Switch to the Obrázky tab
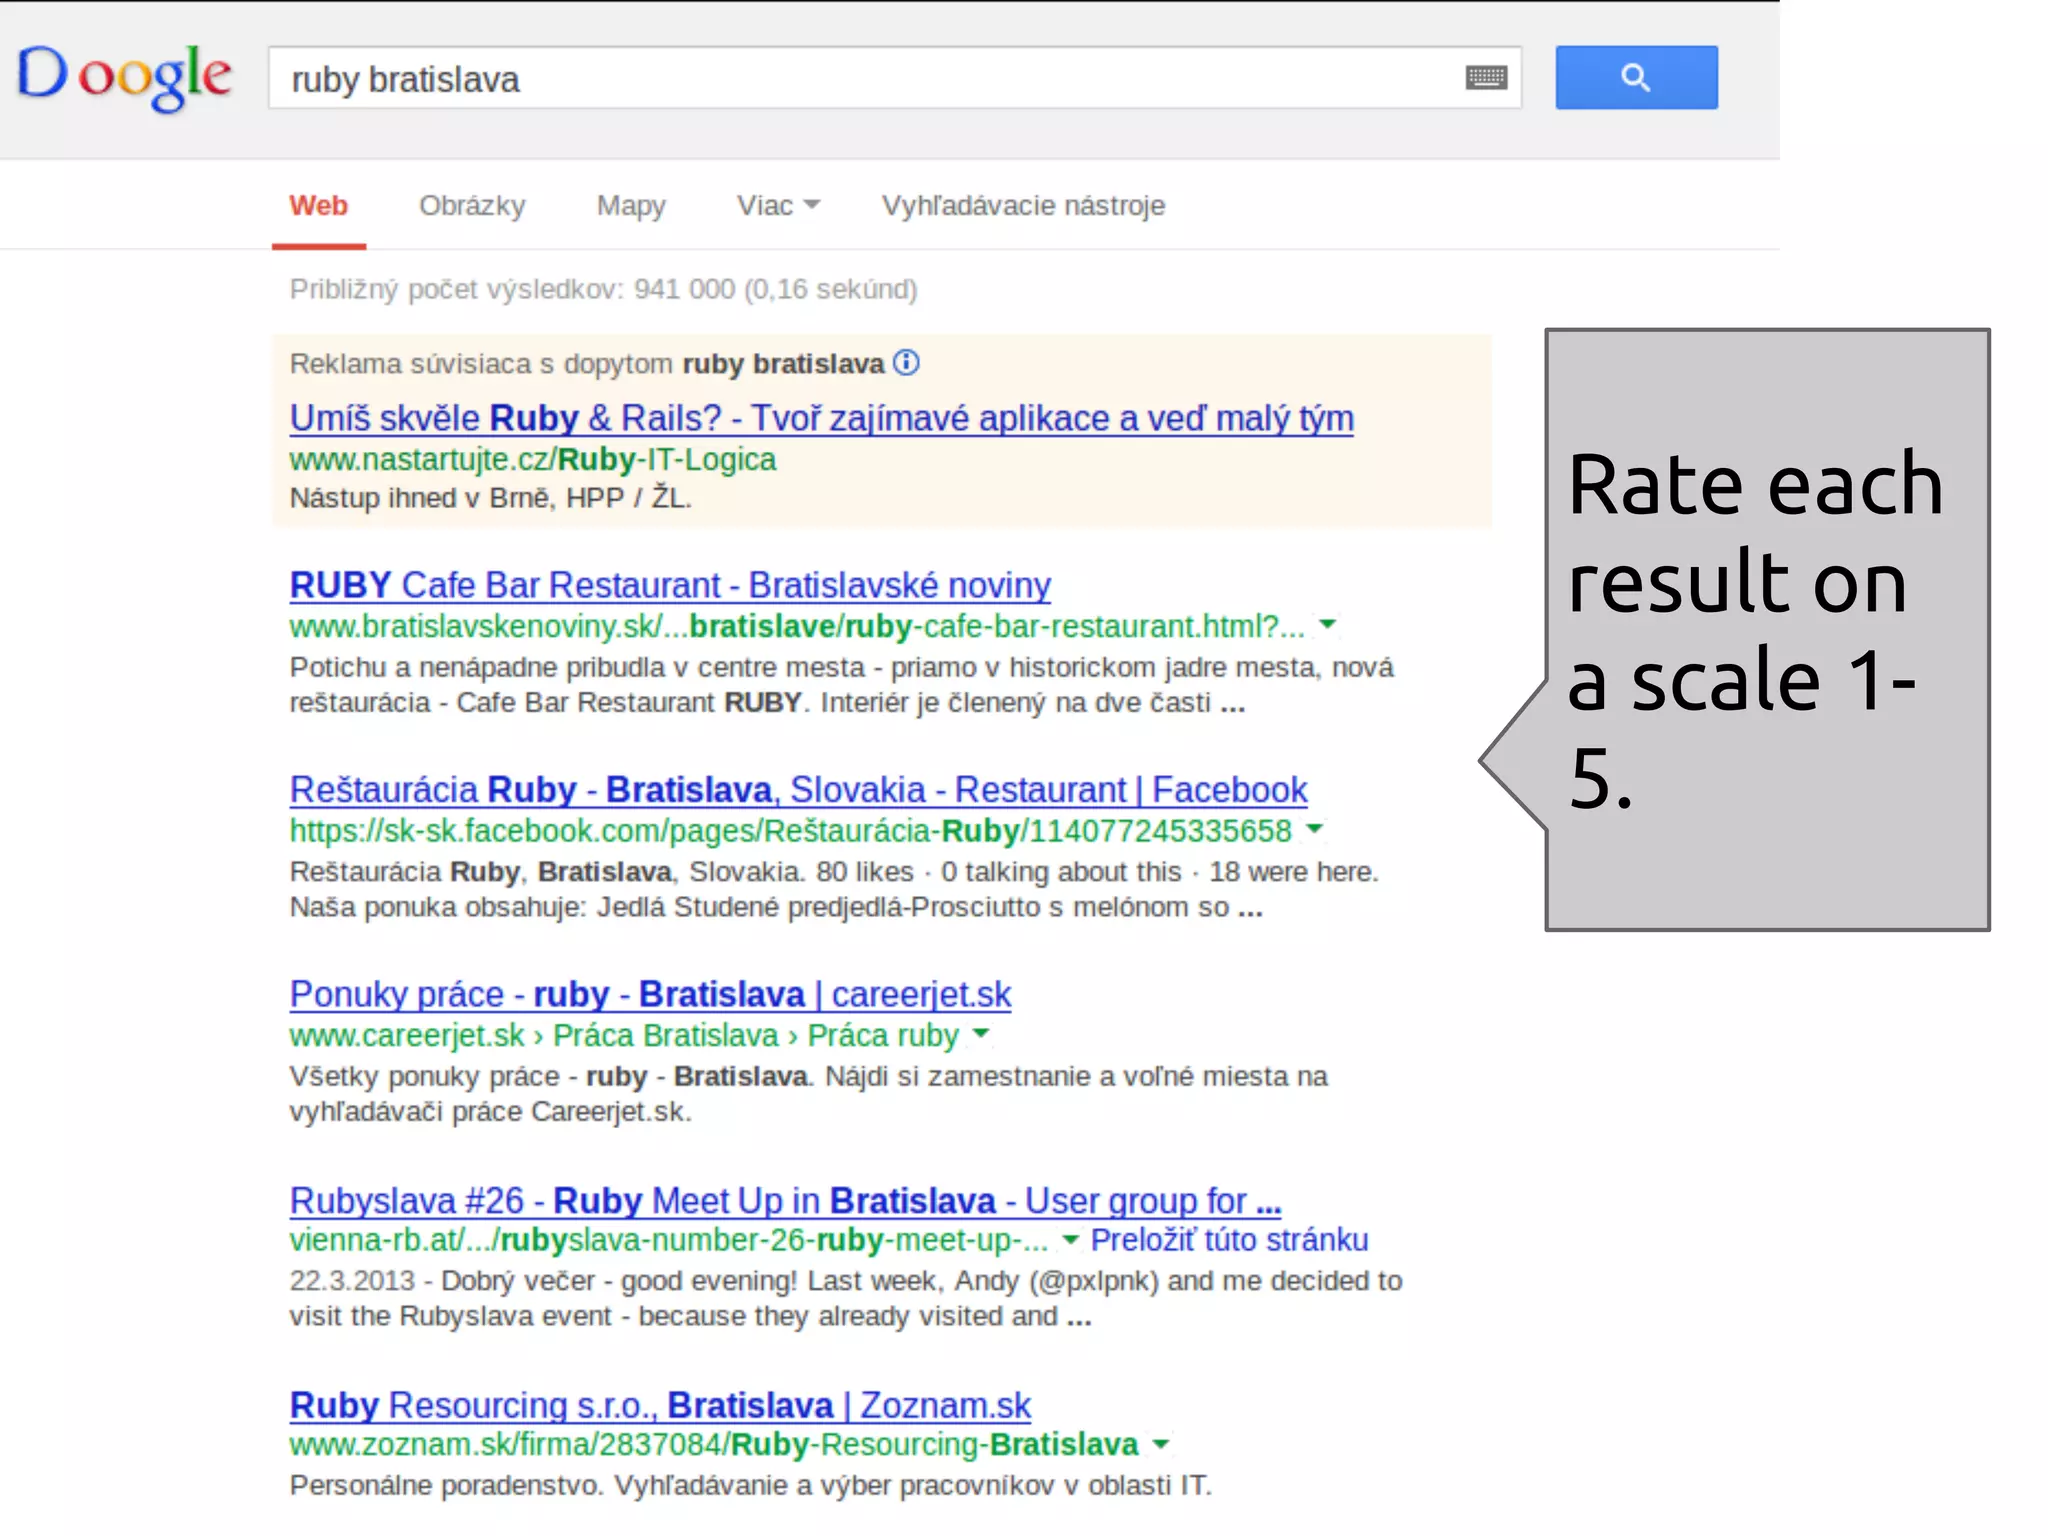The width and height of the screenshot is (2048, 1536). click(472, 205)
